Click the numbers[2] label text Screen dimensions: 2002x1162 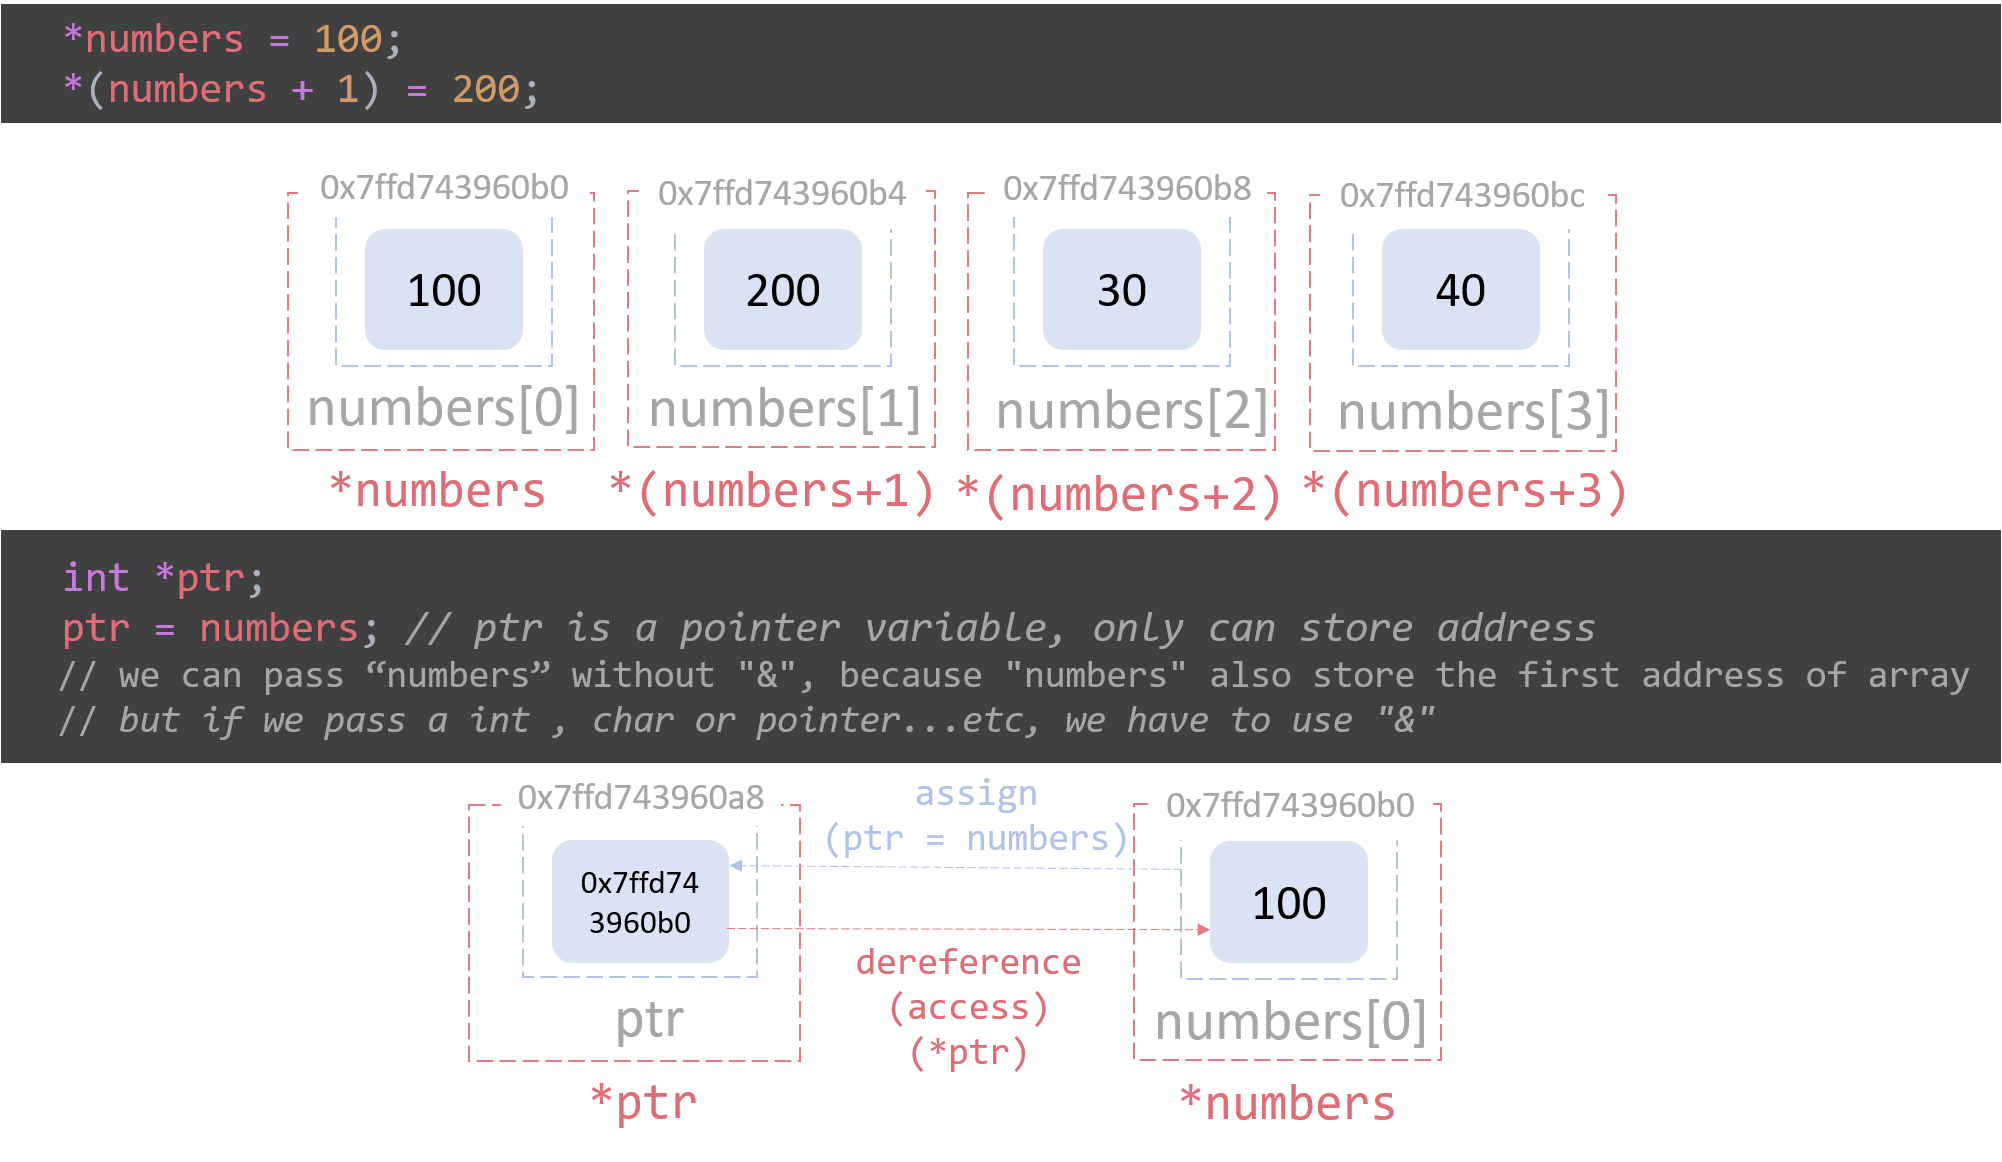coord(1131,411)
